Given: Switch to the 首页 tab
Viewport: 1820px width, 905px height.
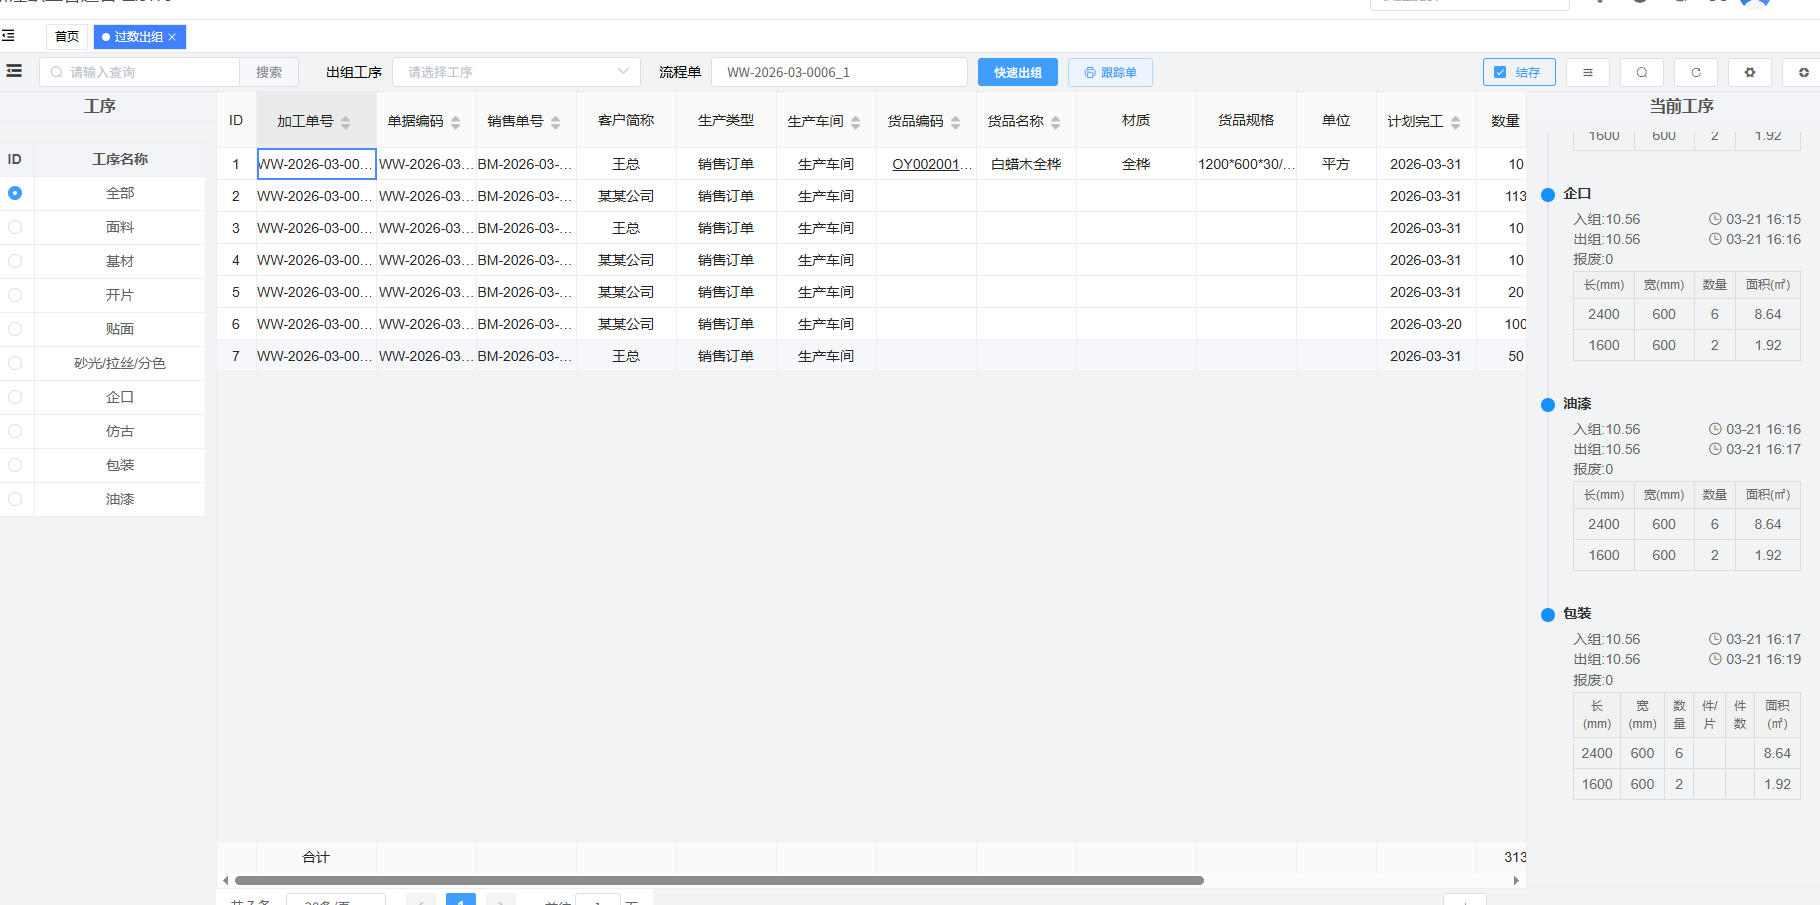Looking at the screenshot, I should pyautogui.click(x=67, y=37).
